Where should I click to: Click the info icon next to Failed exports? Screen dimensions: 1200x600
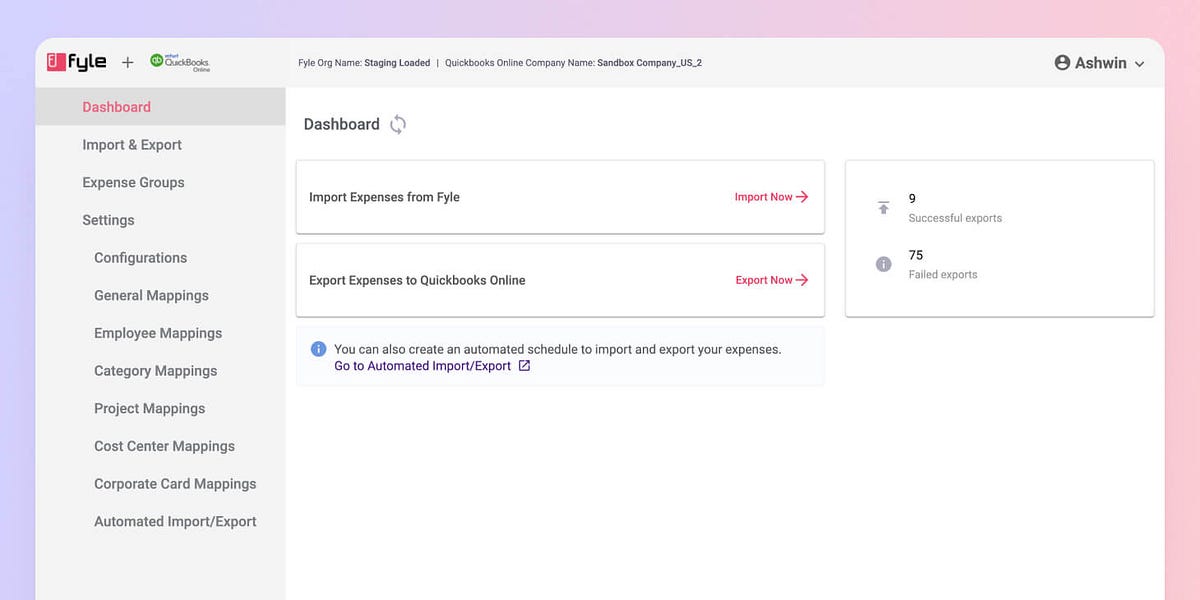pyautogui.click(x=883, y=264)
